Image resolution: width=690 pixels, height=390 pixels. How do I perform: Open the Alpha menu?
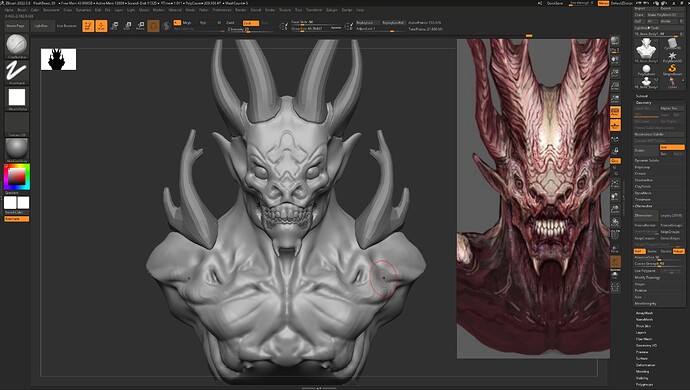[x=9, y=10]
